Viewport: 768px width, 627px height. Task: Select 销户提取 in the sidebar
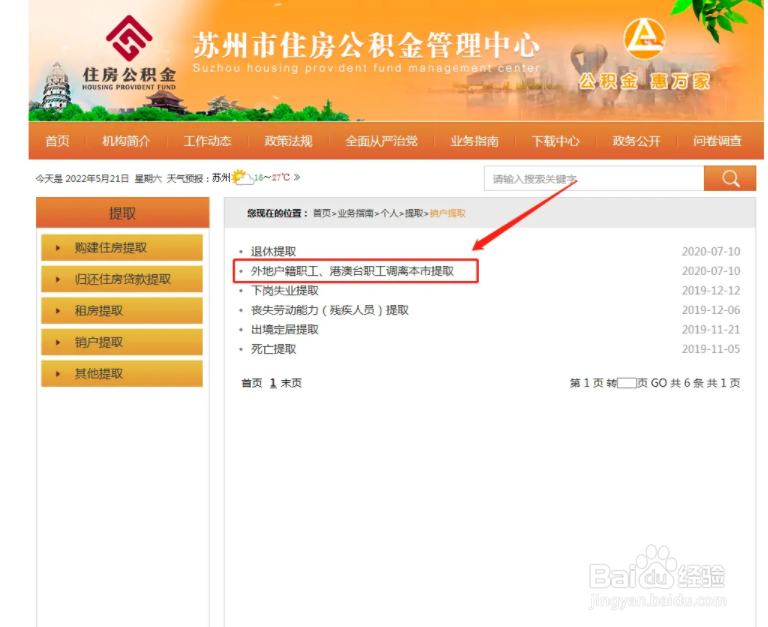pos(122,342)
